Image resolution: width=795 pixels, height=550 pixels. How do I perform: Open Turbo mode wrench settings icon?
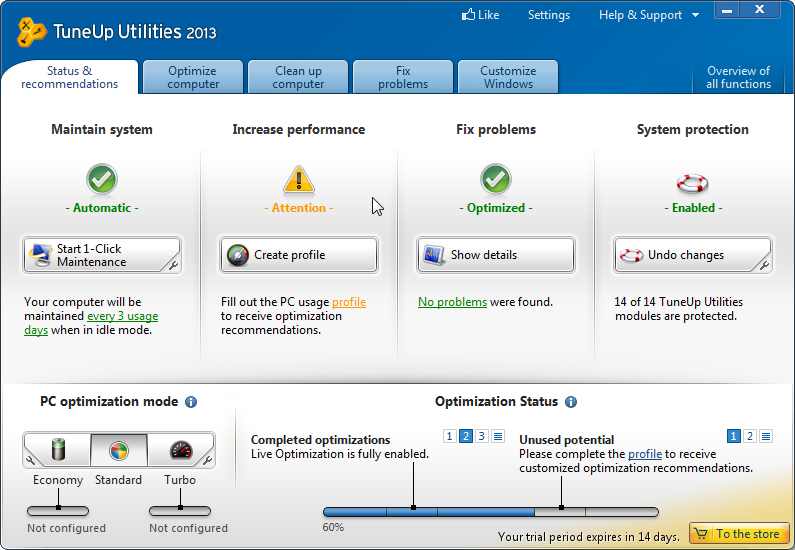coord(207,460)
